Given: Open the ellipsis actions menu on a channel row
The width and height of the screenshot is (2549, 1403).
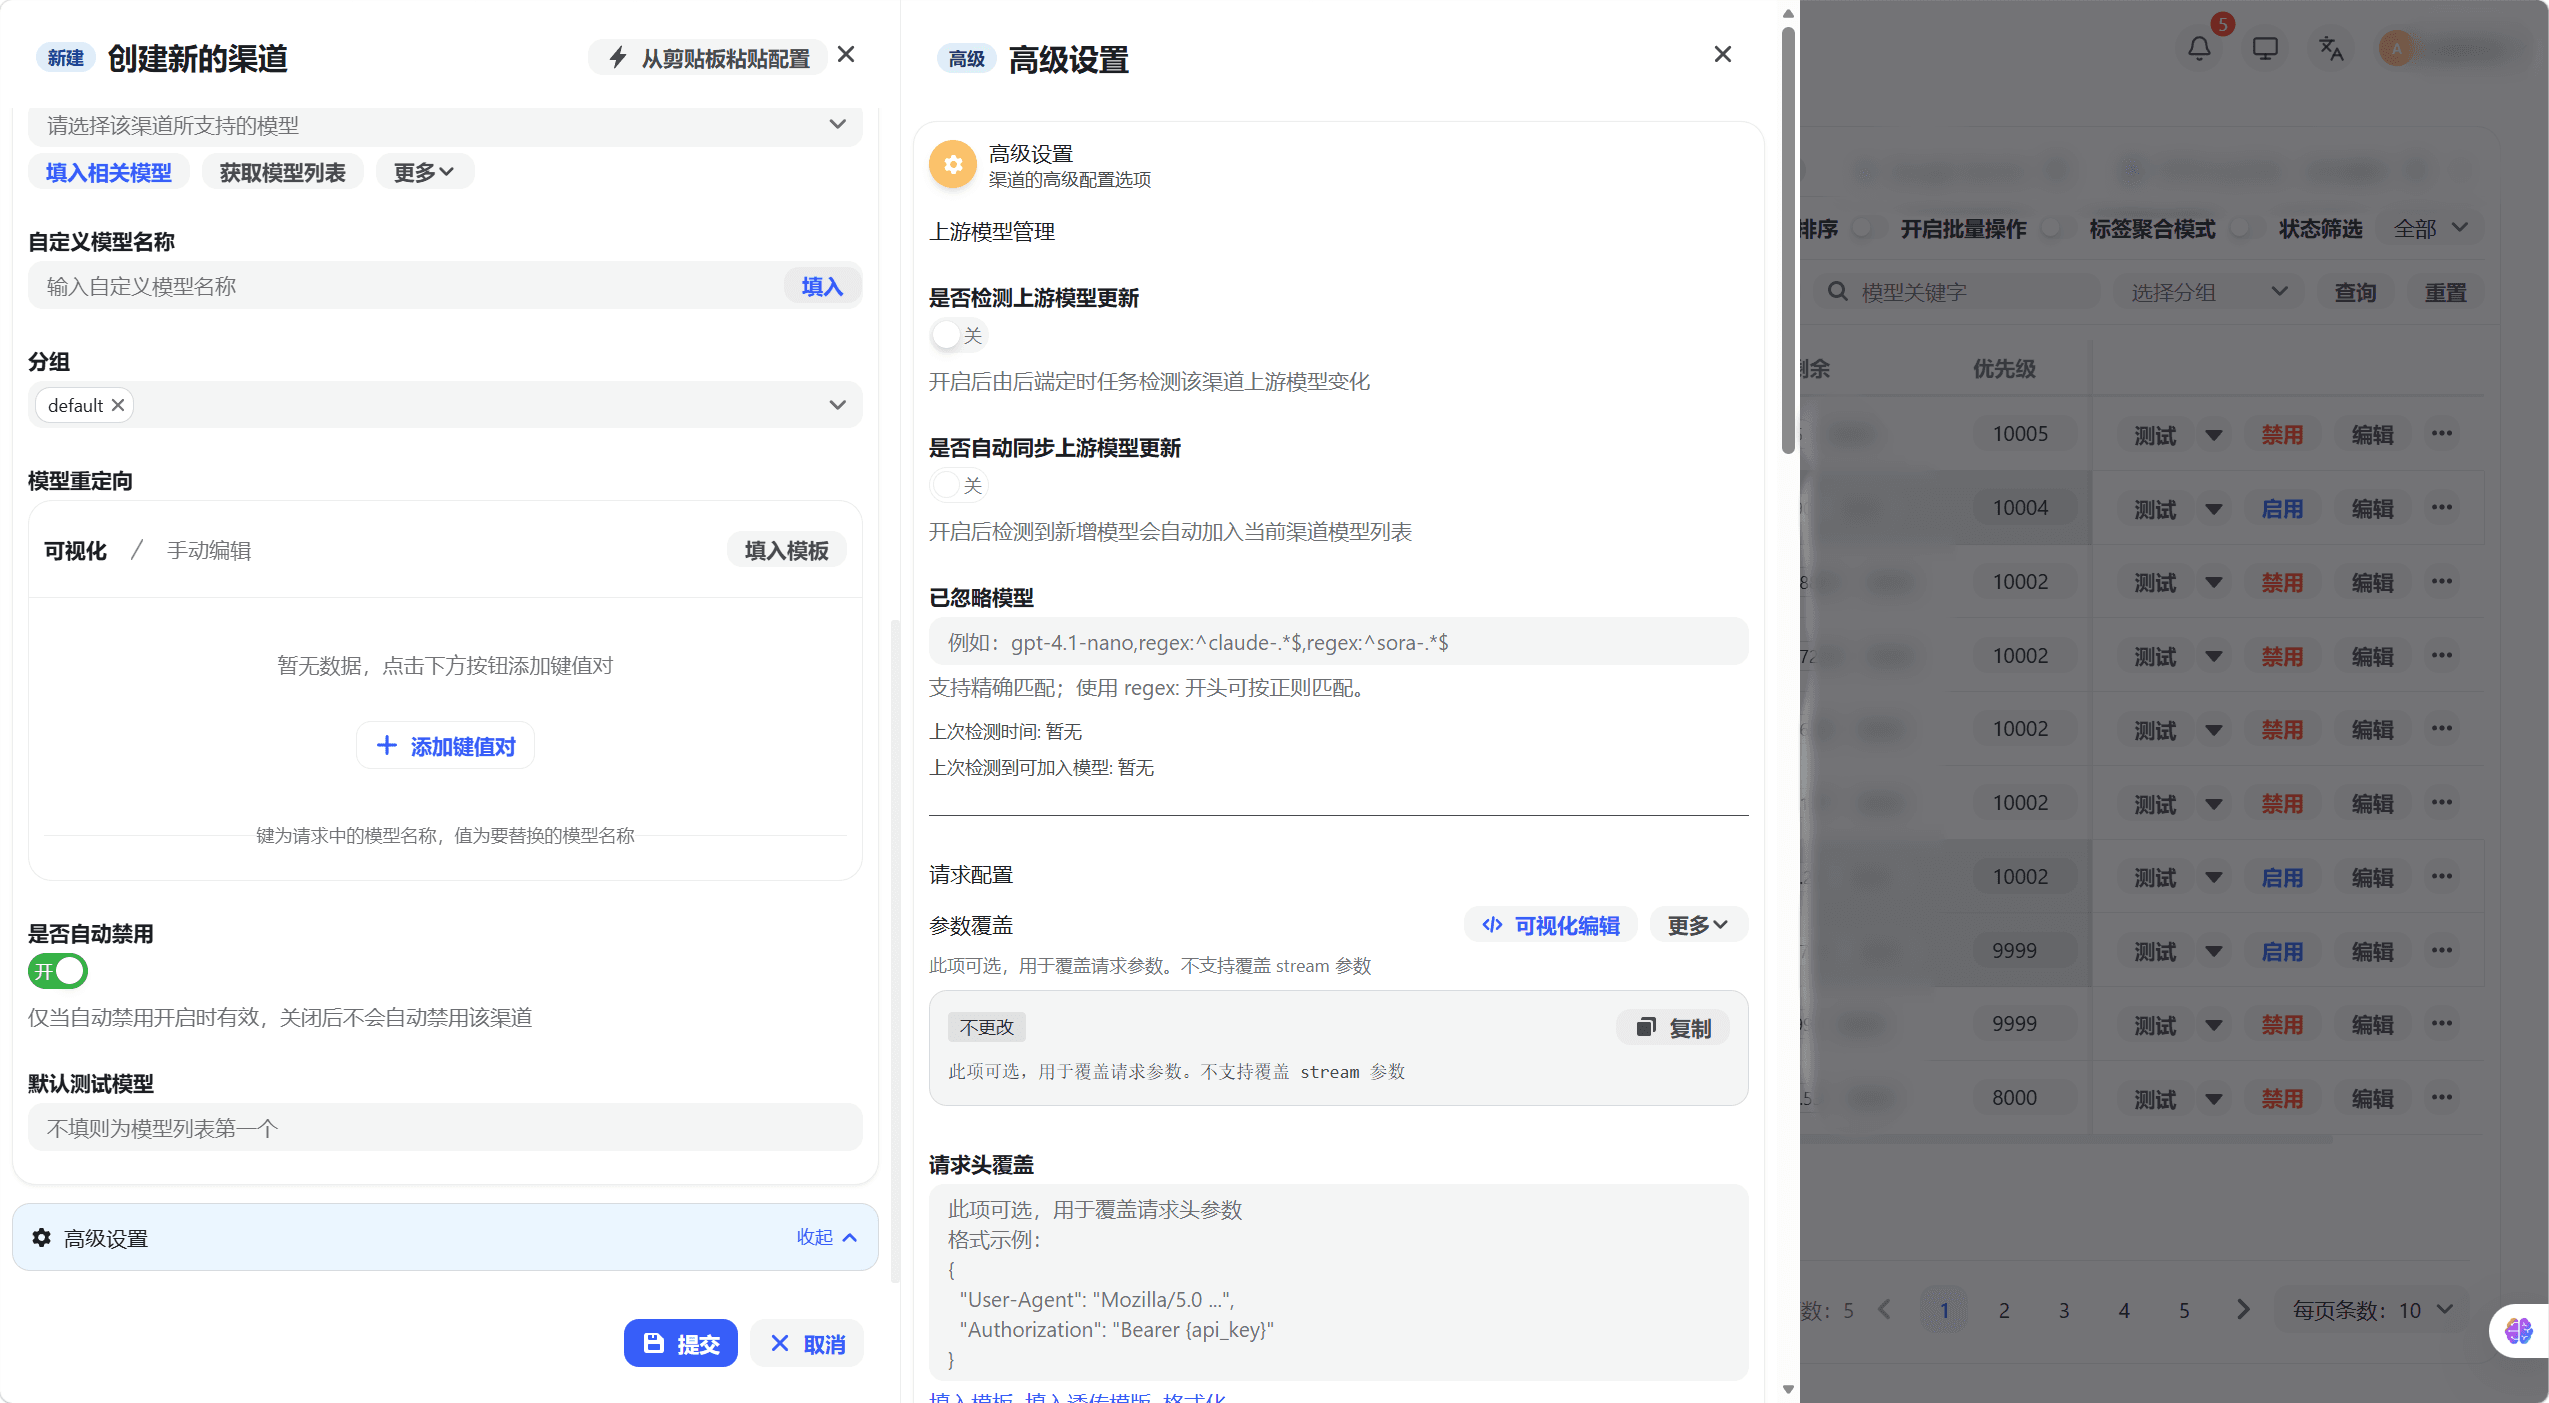Looking at the screenshot, I should [2441, 434].
